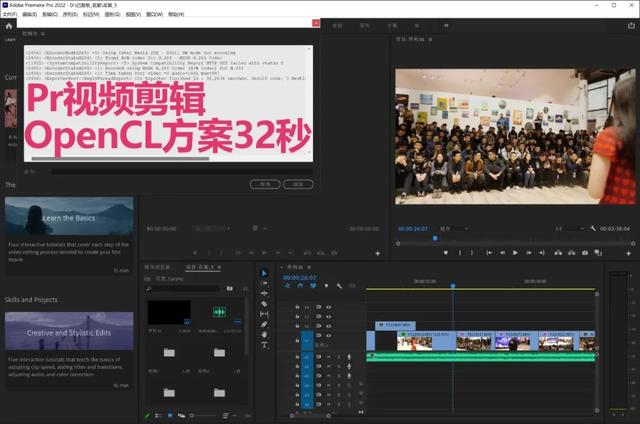
Task: Switch Project panel to freeform view
Action: [181, 415]
